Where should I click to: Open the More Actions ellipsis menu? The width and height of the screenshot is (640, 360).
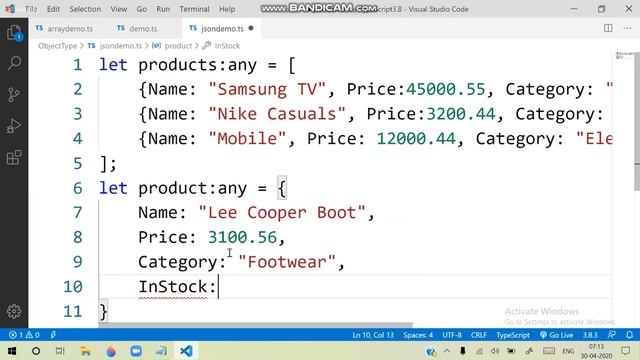627,28
